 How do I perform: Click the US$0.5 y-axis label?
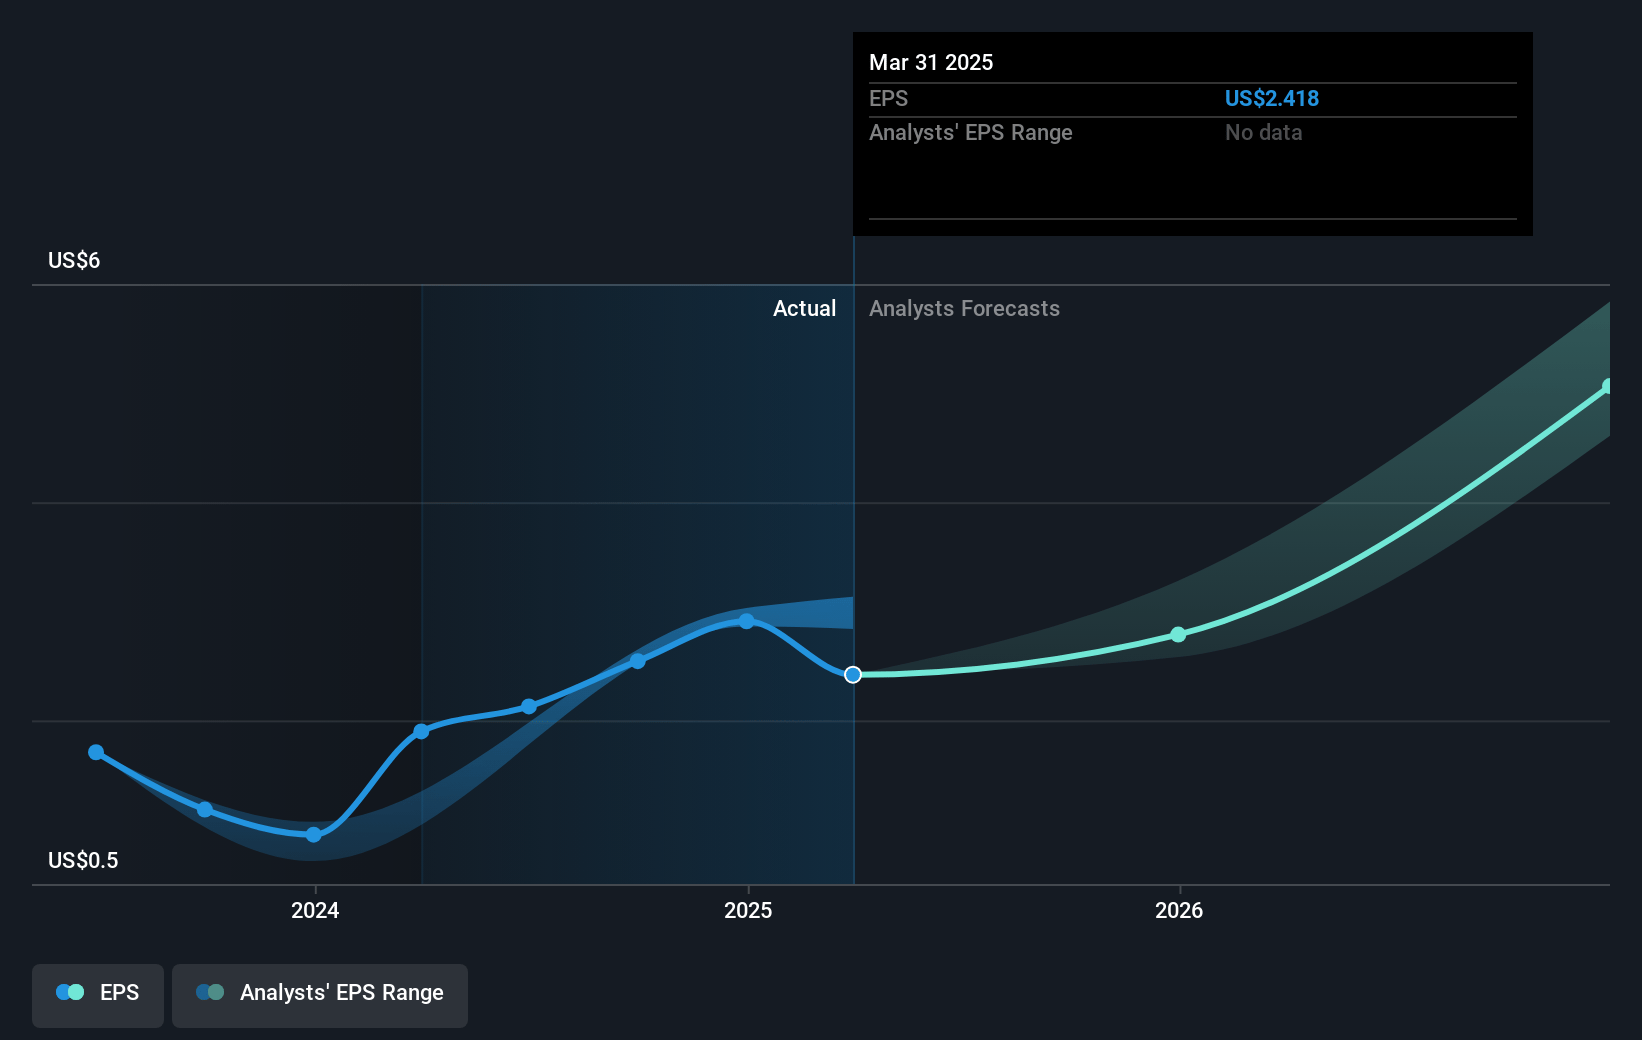tap(83, 860)
